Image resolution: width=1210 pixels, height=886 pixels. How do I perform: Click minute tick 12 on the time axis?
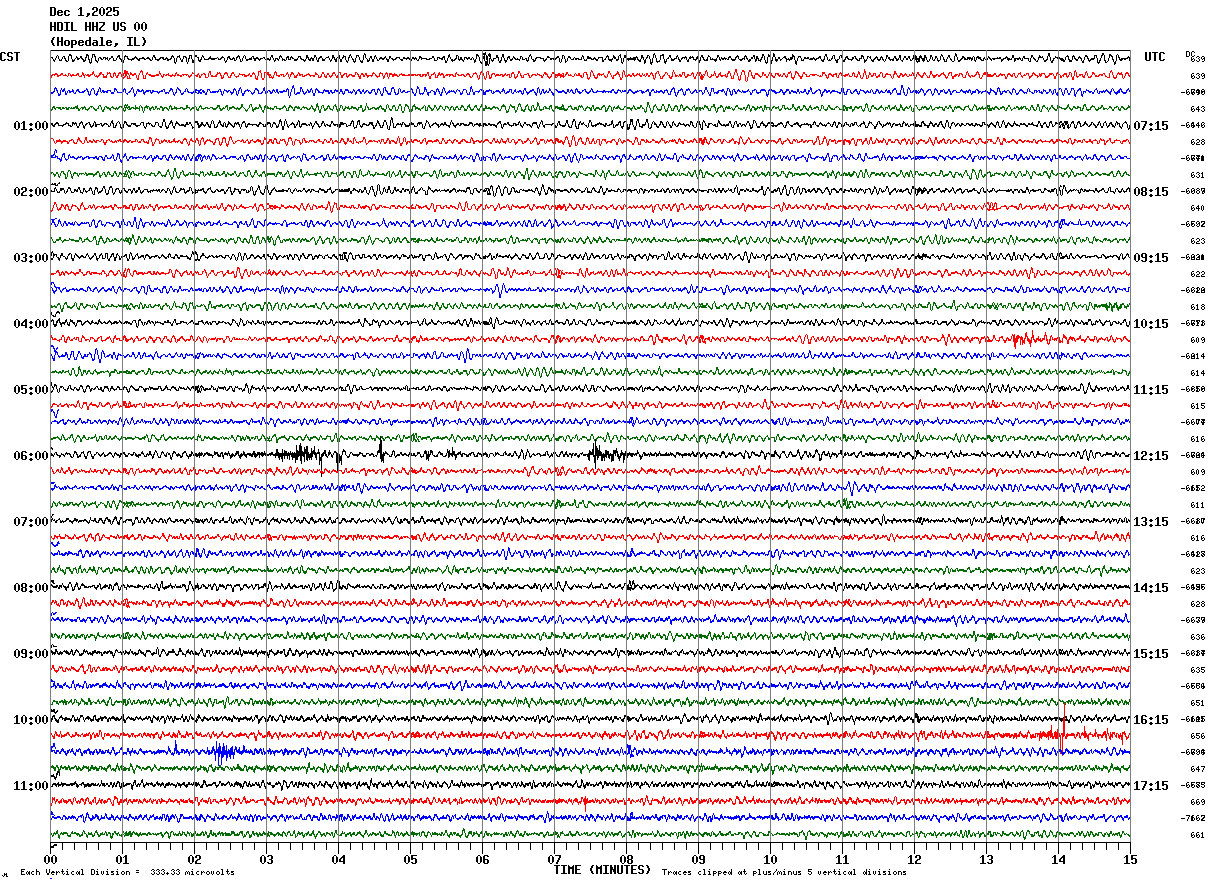915,858
